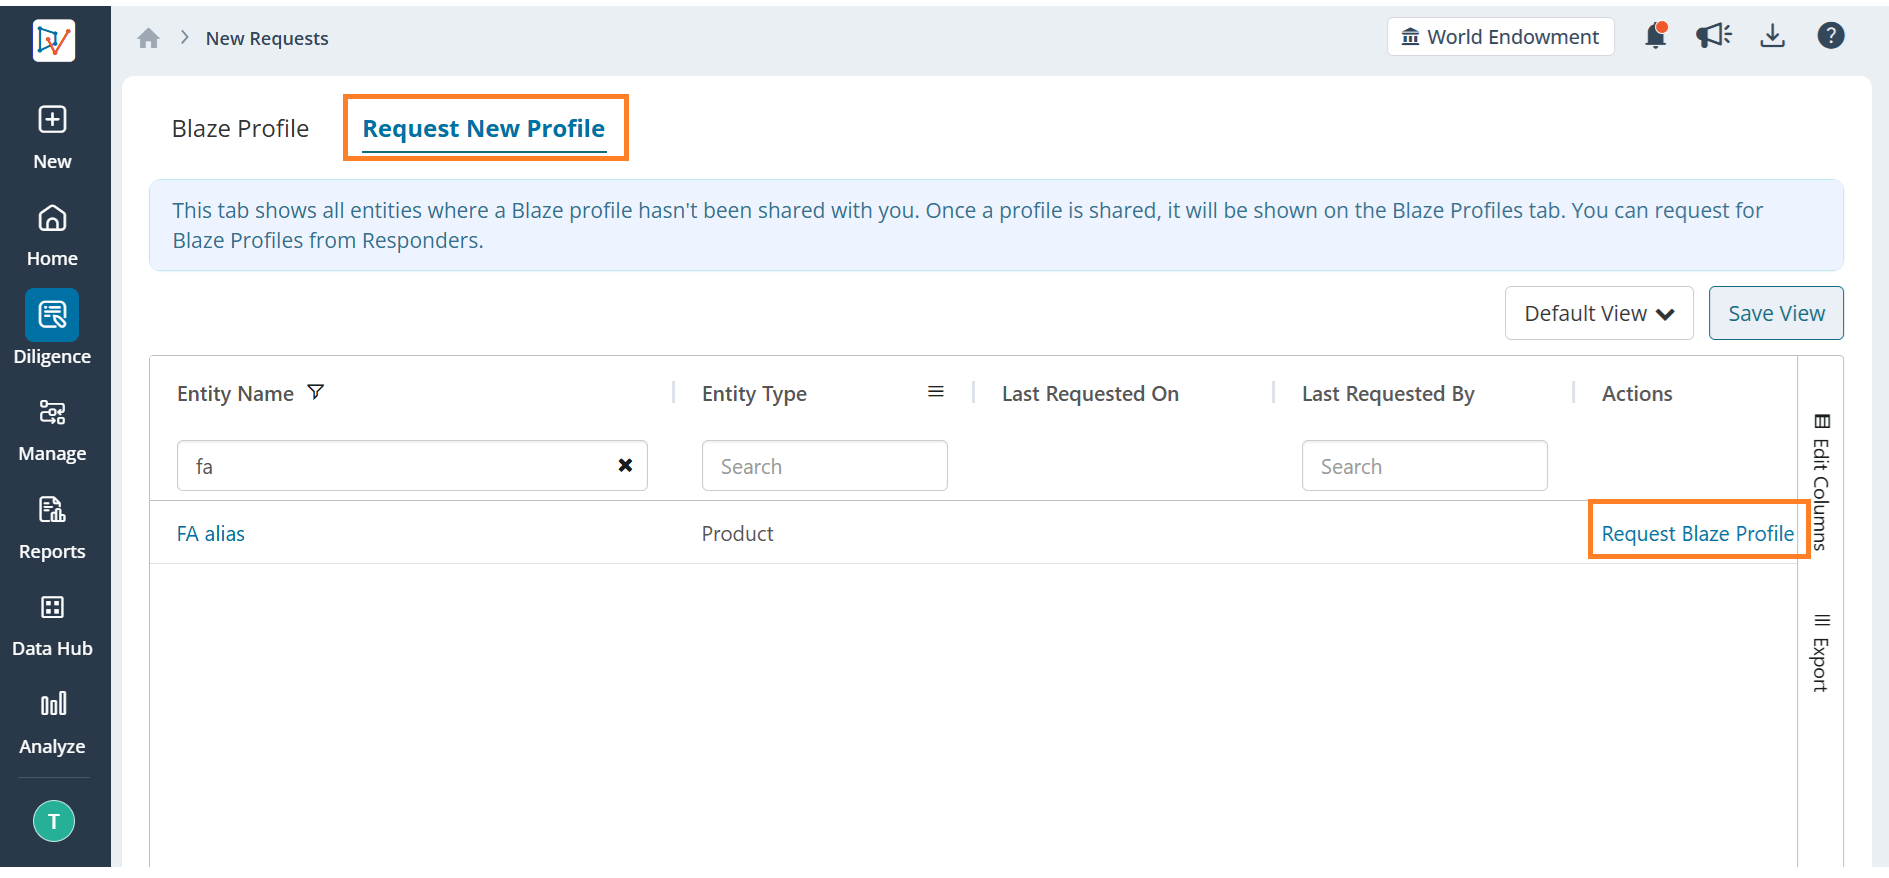The image size is (1889, 878).
Task: Open the user avatar T menu
Action: tap(54, 821)
